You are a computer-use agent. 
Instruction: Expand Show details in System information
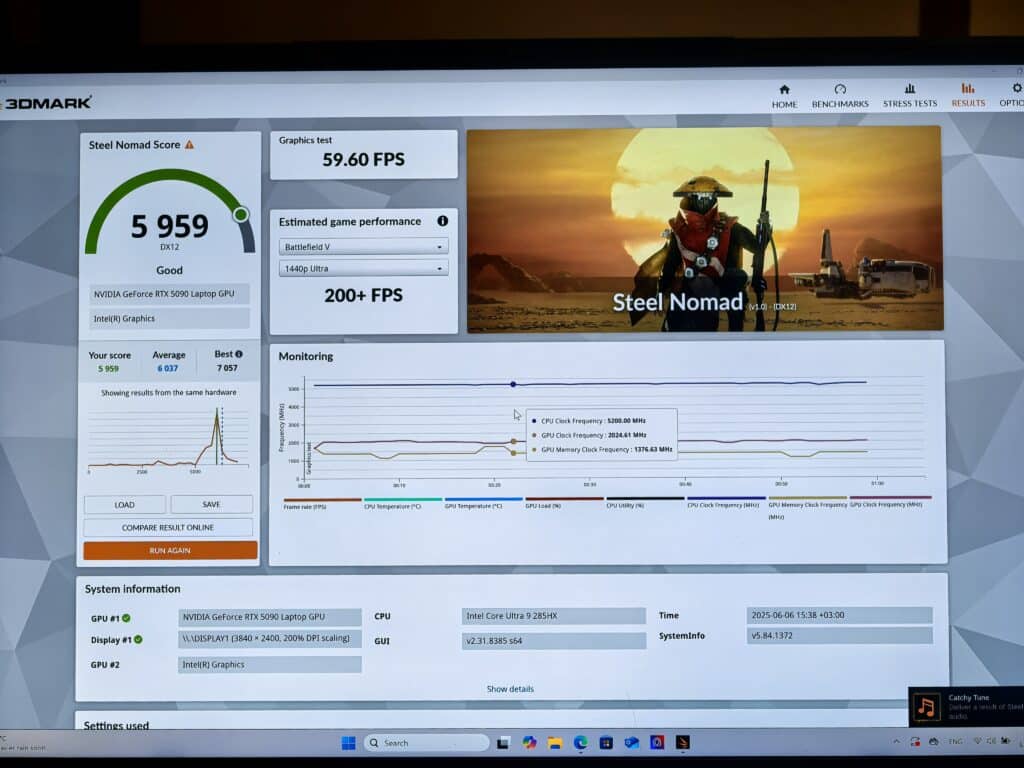click(510, 689)
